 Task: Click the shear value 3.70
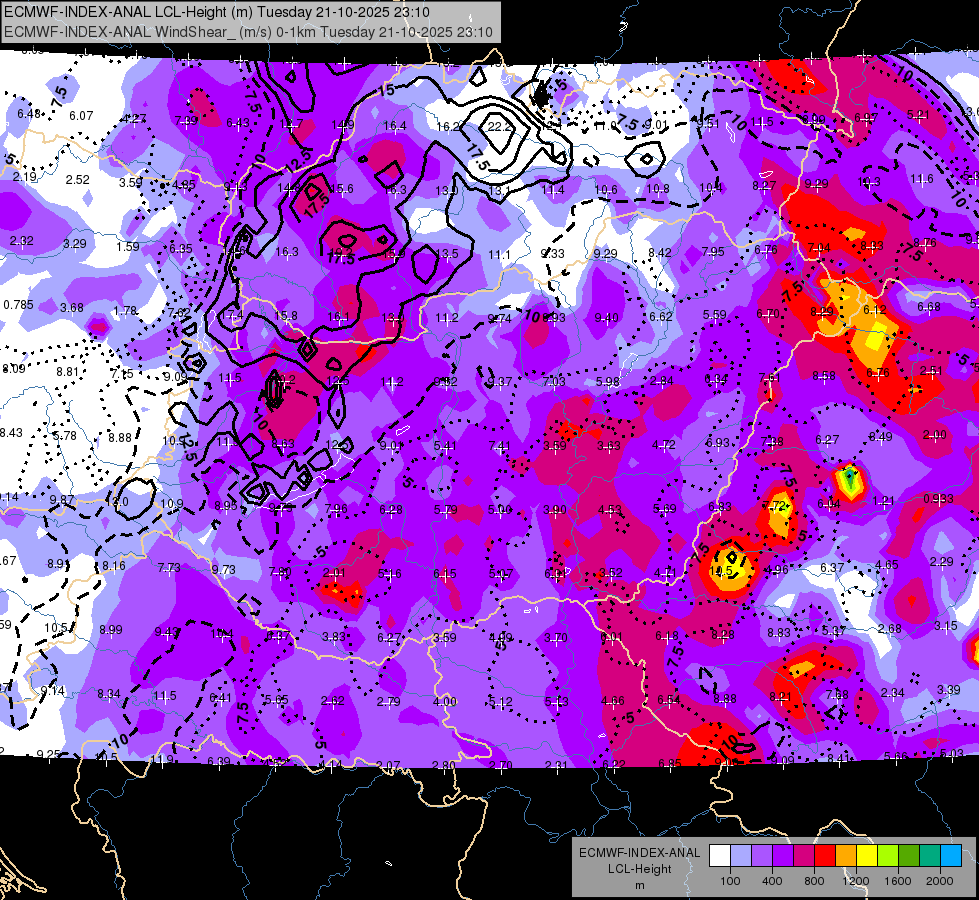point(556,638)
